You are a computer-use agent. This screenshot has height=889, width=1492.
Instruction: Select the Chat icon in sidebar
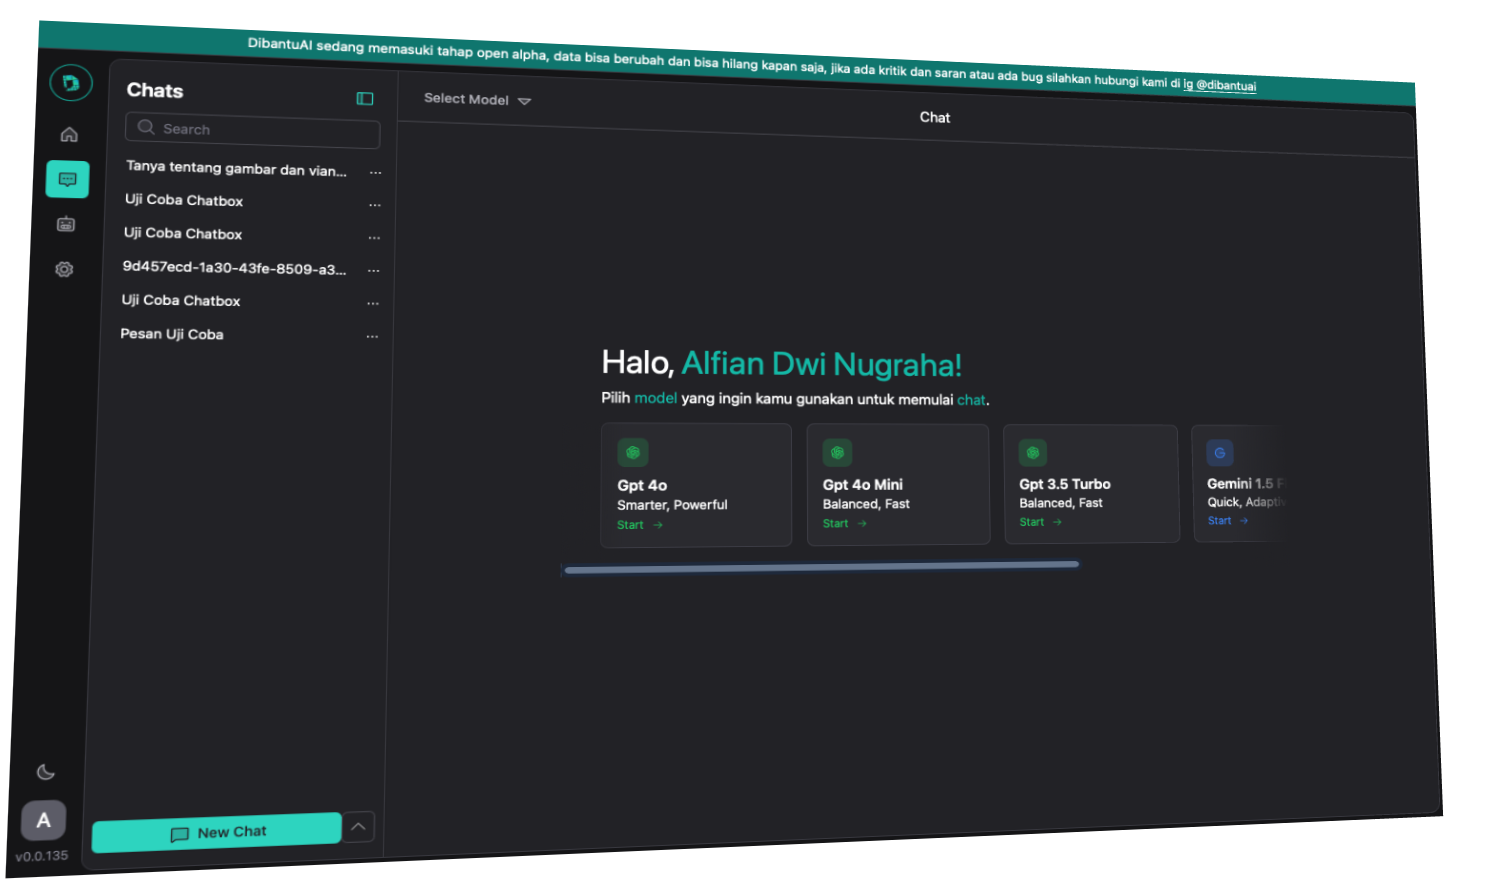tap(67, 180)
